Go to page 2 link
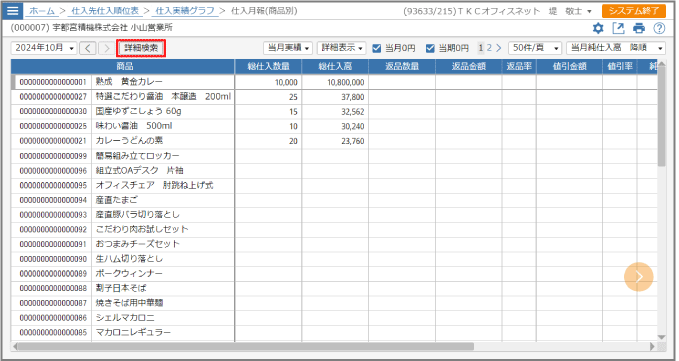Viewport: 679px width, 361px height. coord(489,48)
